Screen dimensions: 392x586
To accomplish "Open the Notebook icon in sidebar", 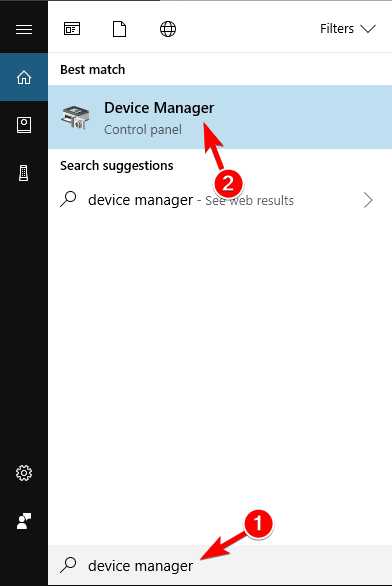I will click(x=24, y=125).
